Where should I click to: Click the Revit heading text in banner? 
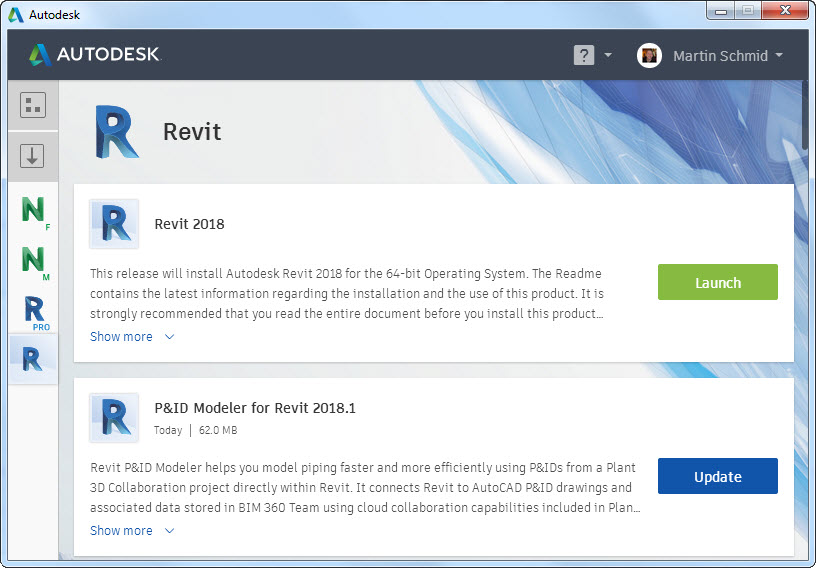(x=192, y=132)
